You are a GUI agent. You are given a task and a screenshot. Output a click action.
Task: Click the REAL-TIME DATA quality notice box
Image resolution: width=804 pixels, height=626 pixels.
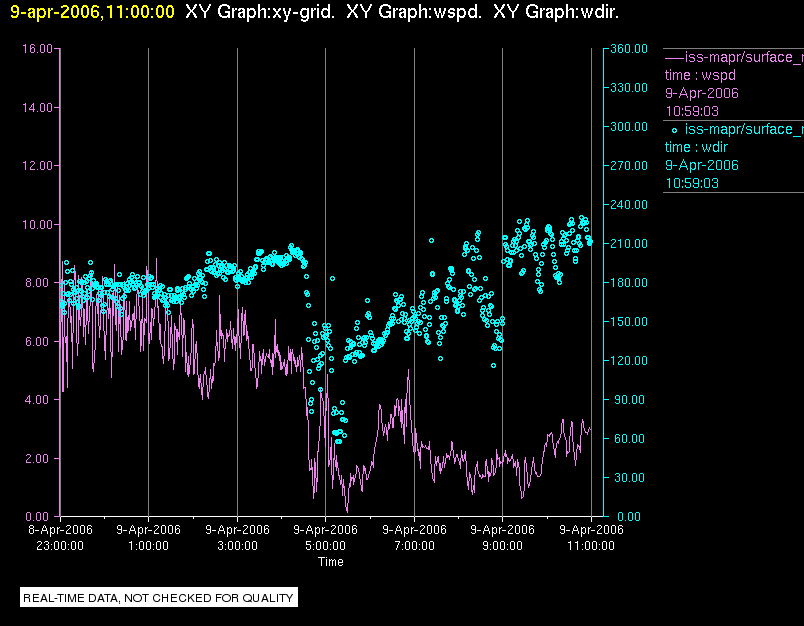tap(158, 598)
